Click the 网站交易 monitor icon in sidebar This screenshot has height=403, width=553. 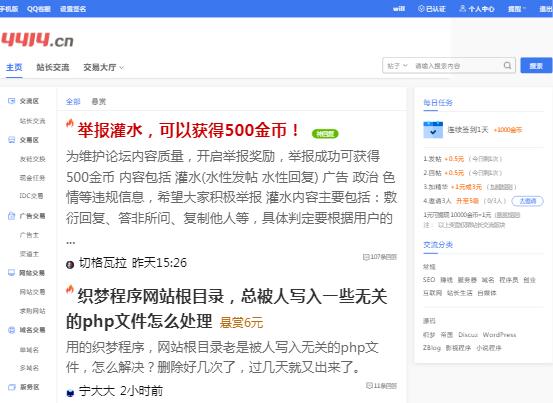click(11, 273)
